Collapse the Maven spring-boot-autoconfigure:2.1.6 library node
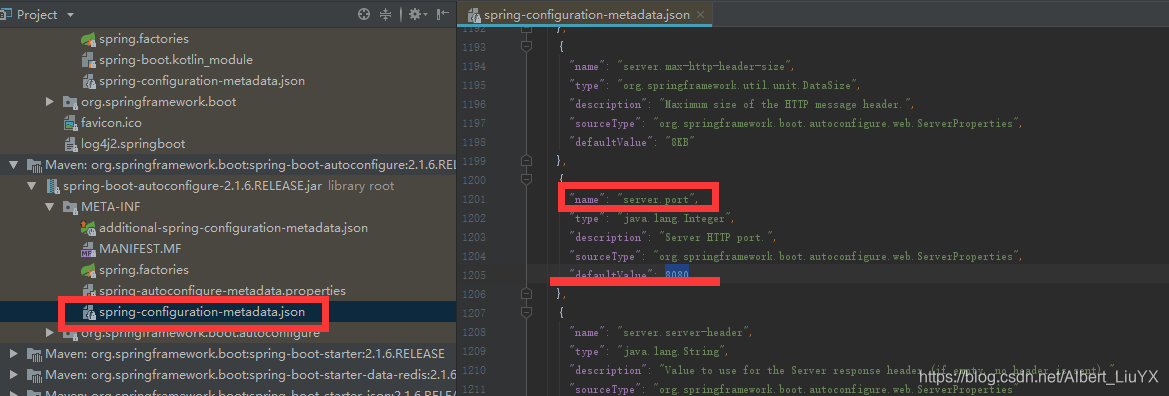Screen dimensions: 1169x396 click(13, 165)
